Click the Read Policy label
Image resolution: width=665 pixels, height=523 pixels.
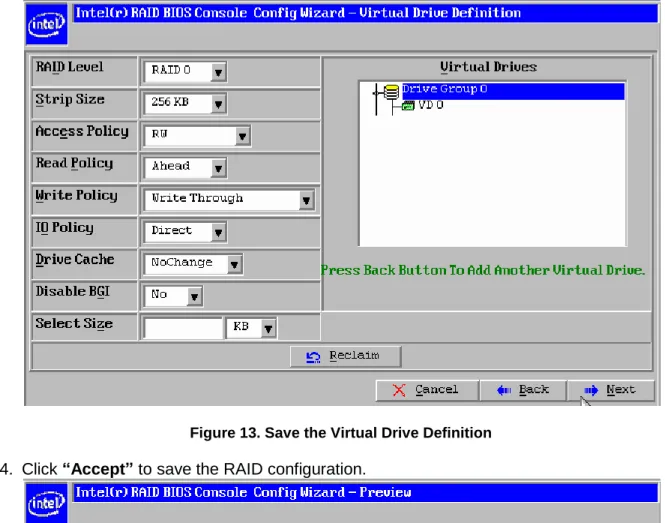(75, 164)
